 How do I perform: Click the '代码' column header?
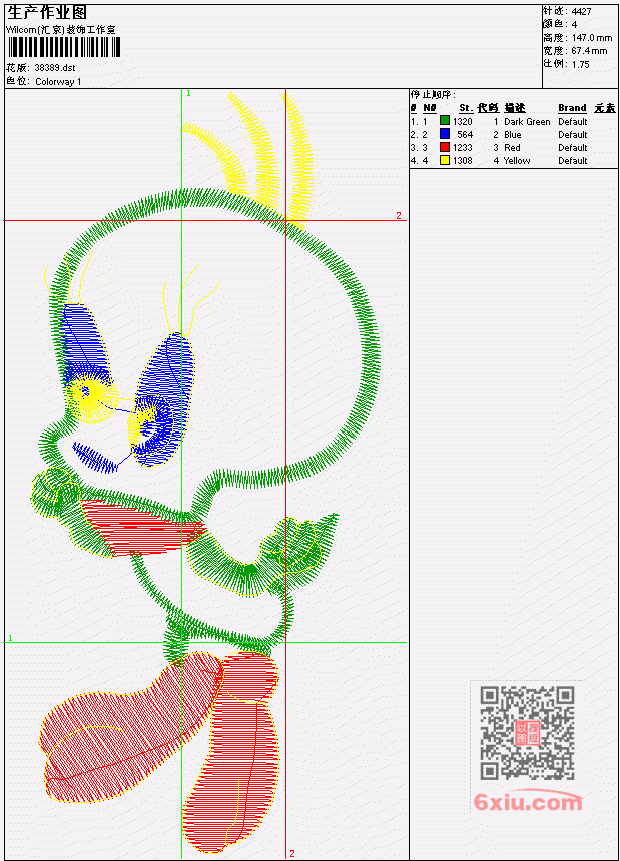point(488,108)
